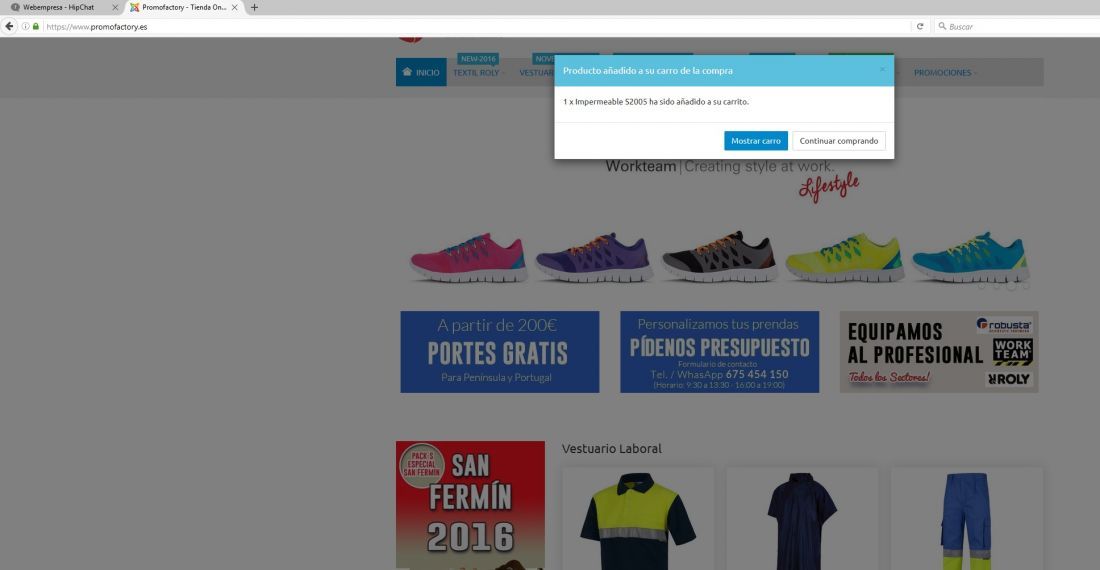Click the Mostrar carro button
This screenshot has width=1100, height=570.
click(x=756, y=141)
